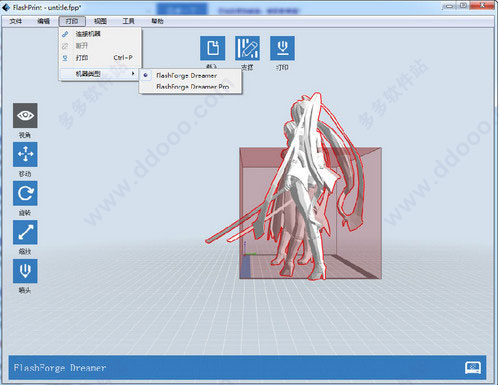Open the Help menu

tap(157, 21)
